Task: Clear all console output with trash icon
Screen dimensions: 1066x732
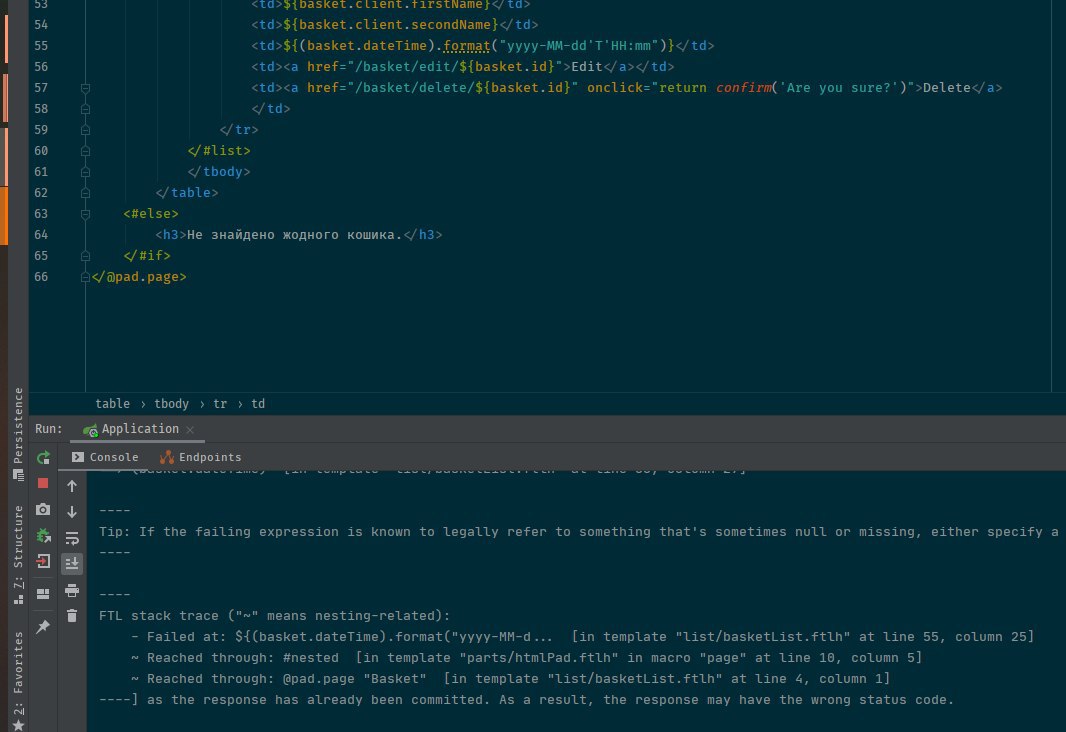Action: pos(72,616)
